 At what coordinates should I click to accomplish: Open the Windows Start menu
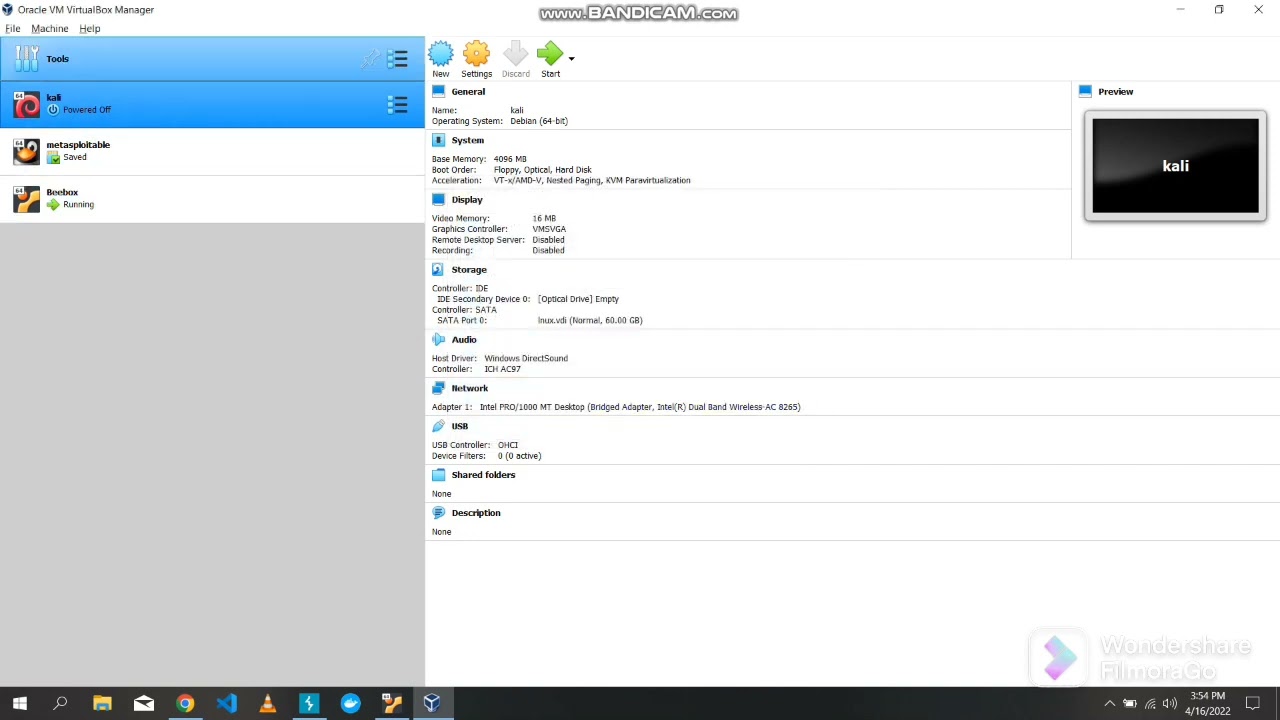(x=19, y=704)
